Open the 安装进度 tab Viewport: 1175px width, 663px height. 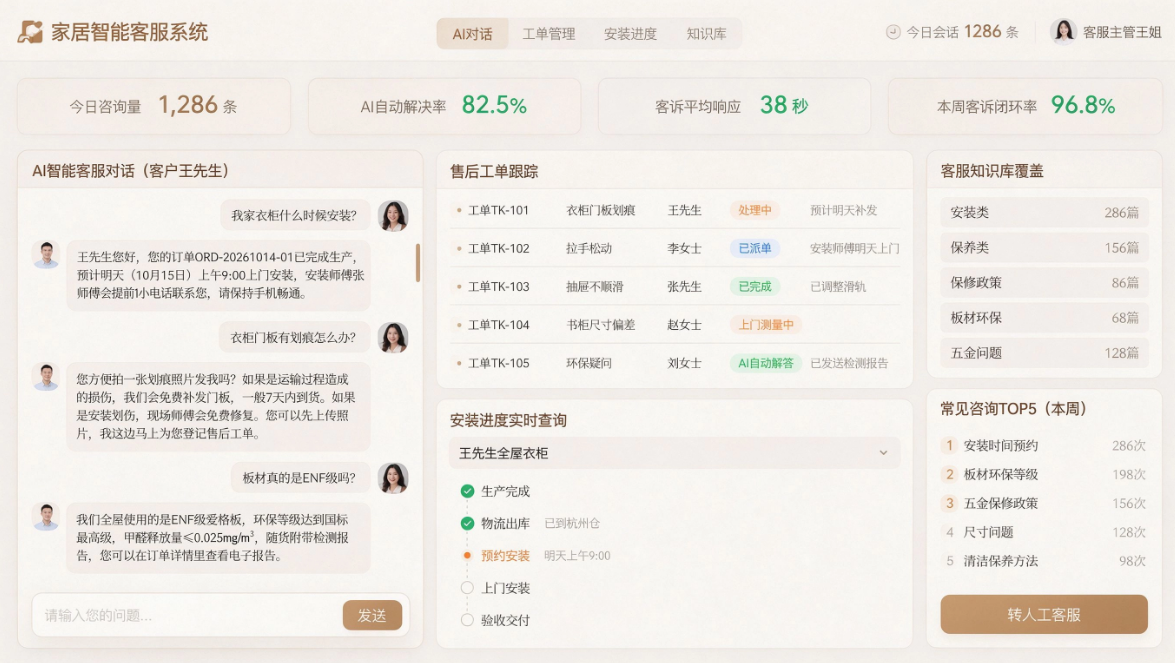pos(630,34)
